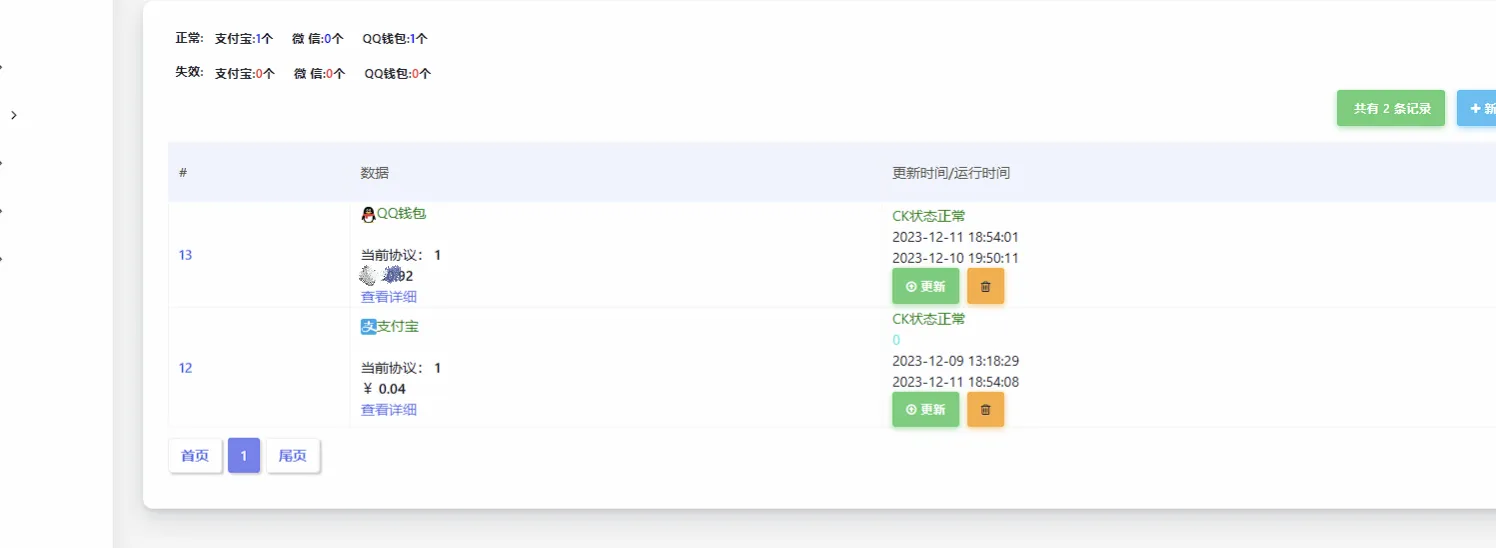
Task: Expand the second sidebar chevron arrow
Action: tap(14, 115)
